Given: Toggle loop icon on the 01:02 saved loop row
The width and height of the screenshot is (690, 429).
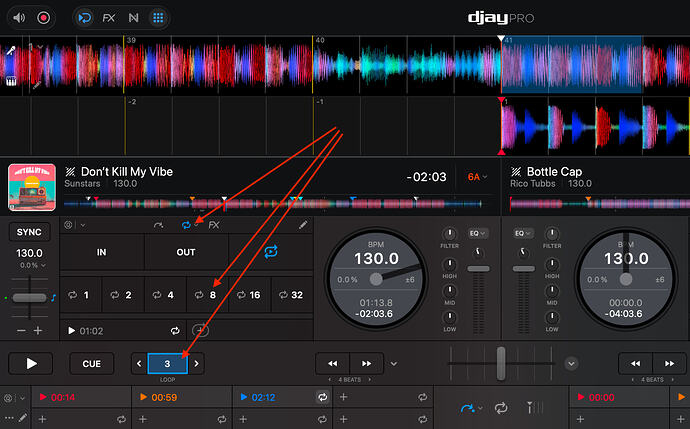Looking at the screenshot, I should [x=175, y=331].
